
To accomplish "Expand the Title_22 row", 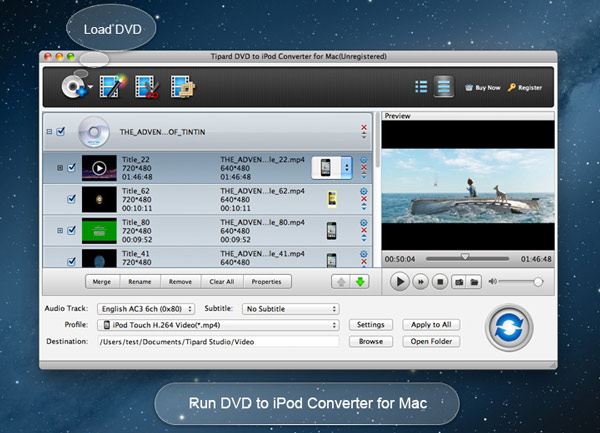I will (x=60, y=168).
